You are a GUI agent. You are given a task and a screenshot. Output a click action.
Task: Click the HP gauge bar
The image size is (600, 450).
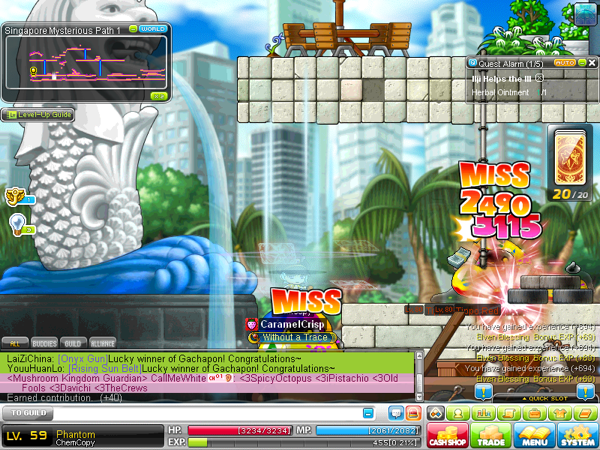pos(240,430)
